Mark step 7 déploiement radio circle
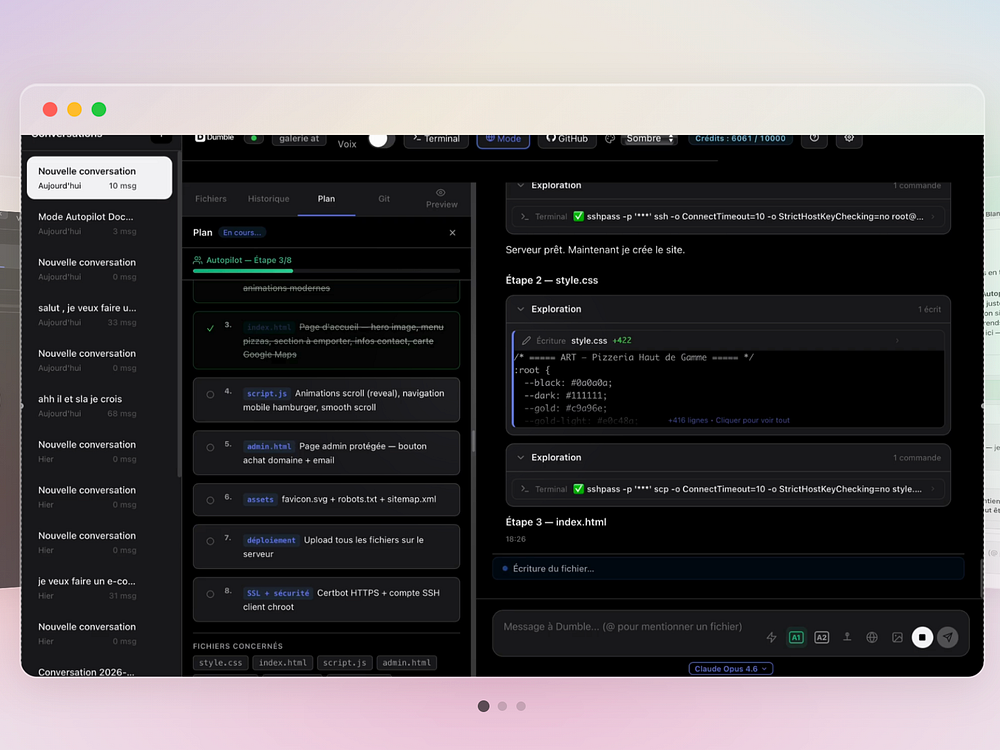 pyautogui.click(x=210, y=541)
